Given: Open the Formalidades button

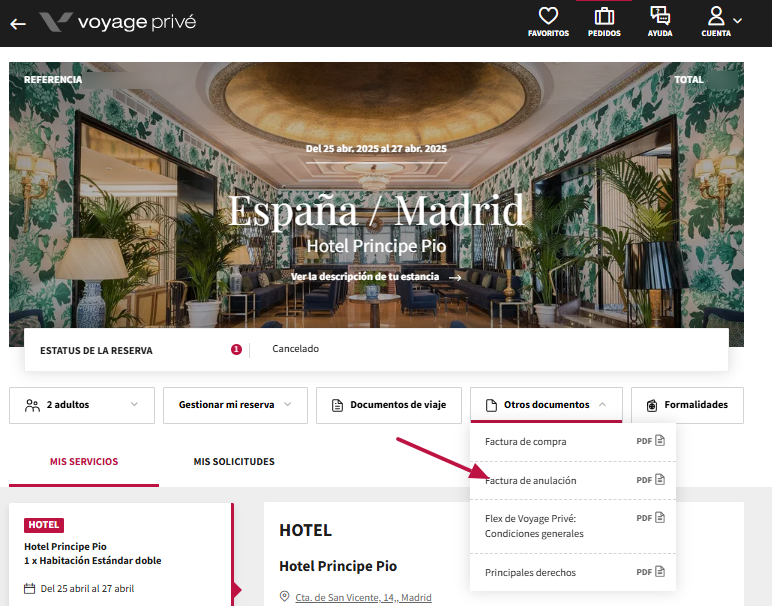Looking at the screenshot, I should tap(687, 405).
